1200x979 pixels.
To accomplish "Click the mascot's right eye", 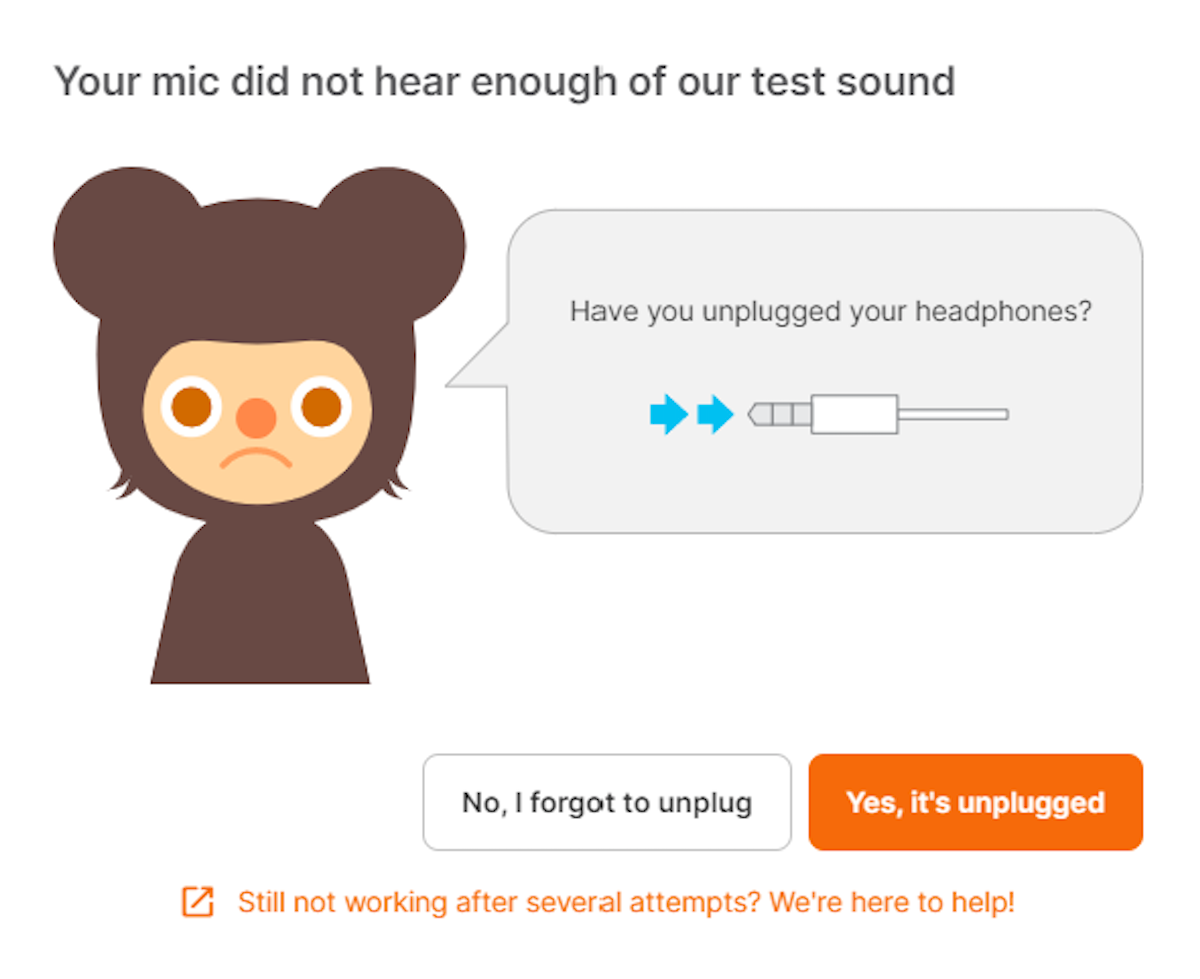I will pos(321,406).
